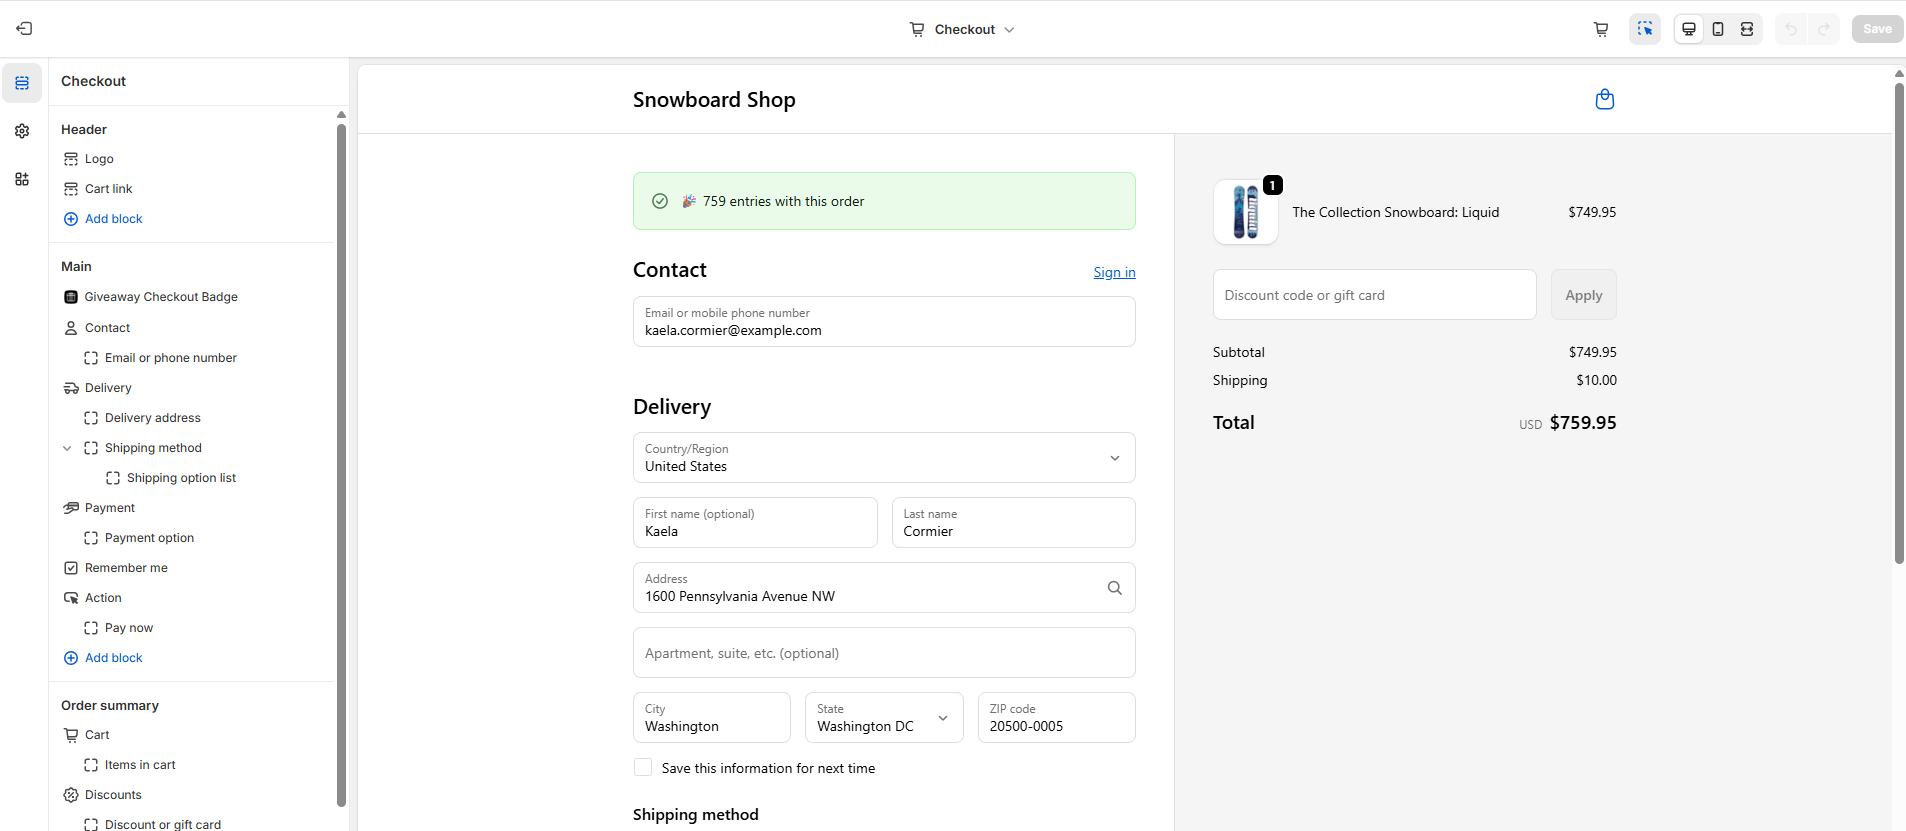Switch to desktop preview
Image resolution: width=1906 pixels, height=831 pixels.
coord(1689,29)
